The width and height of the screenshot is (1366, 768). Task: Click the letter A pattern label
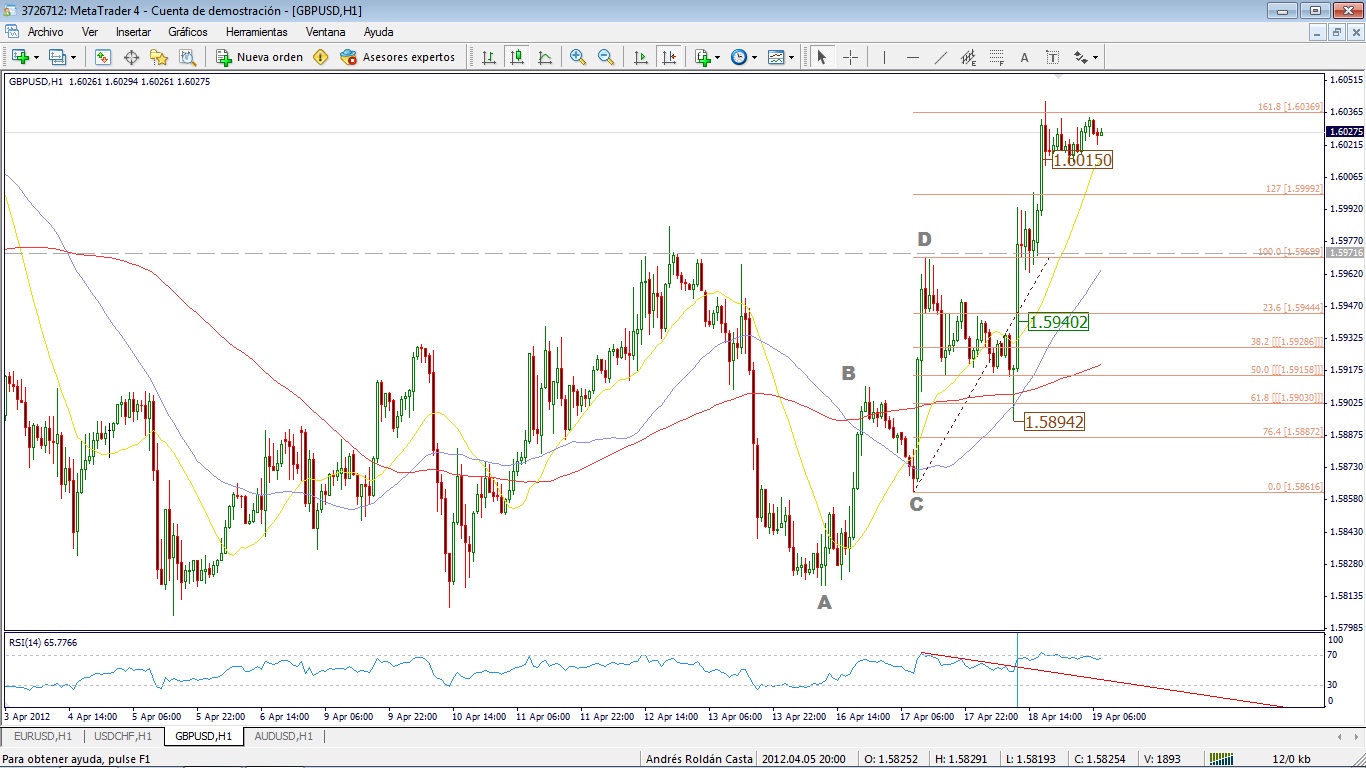(824, 602)
